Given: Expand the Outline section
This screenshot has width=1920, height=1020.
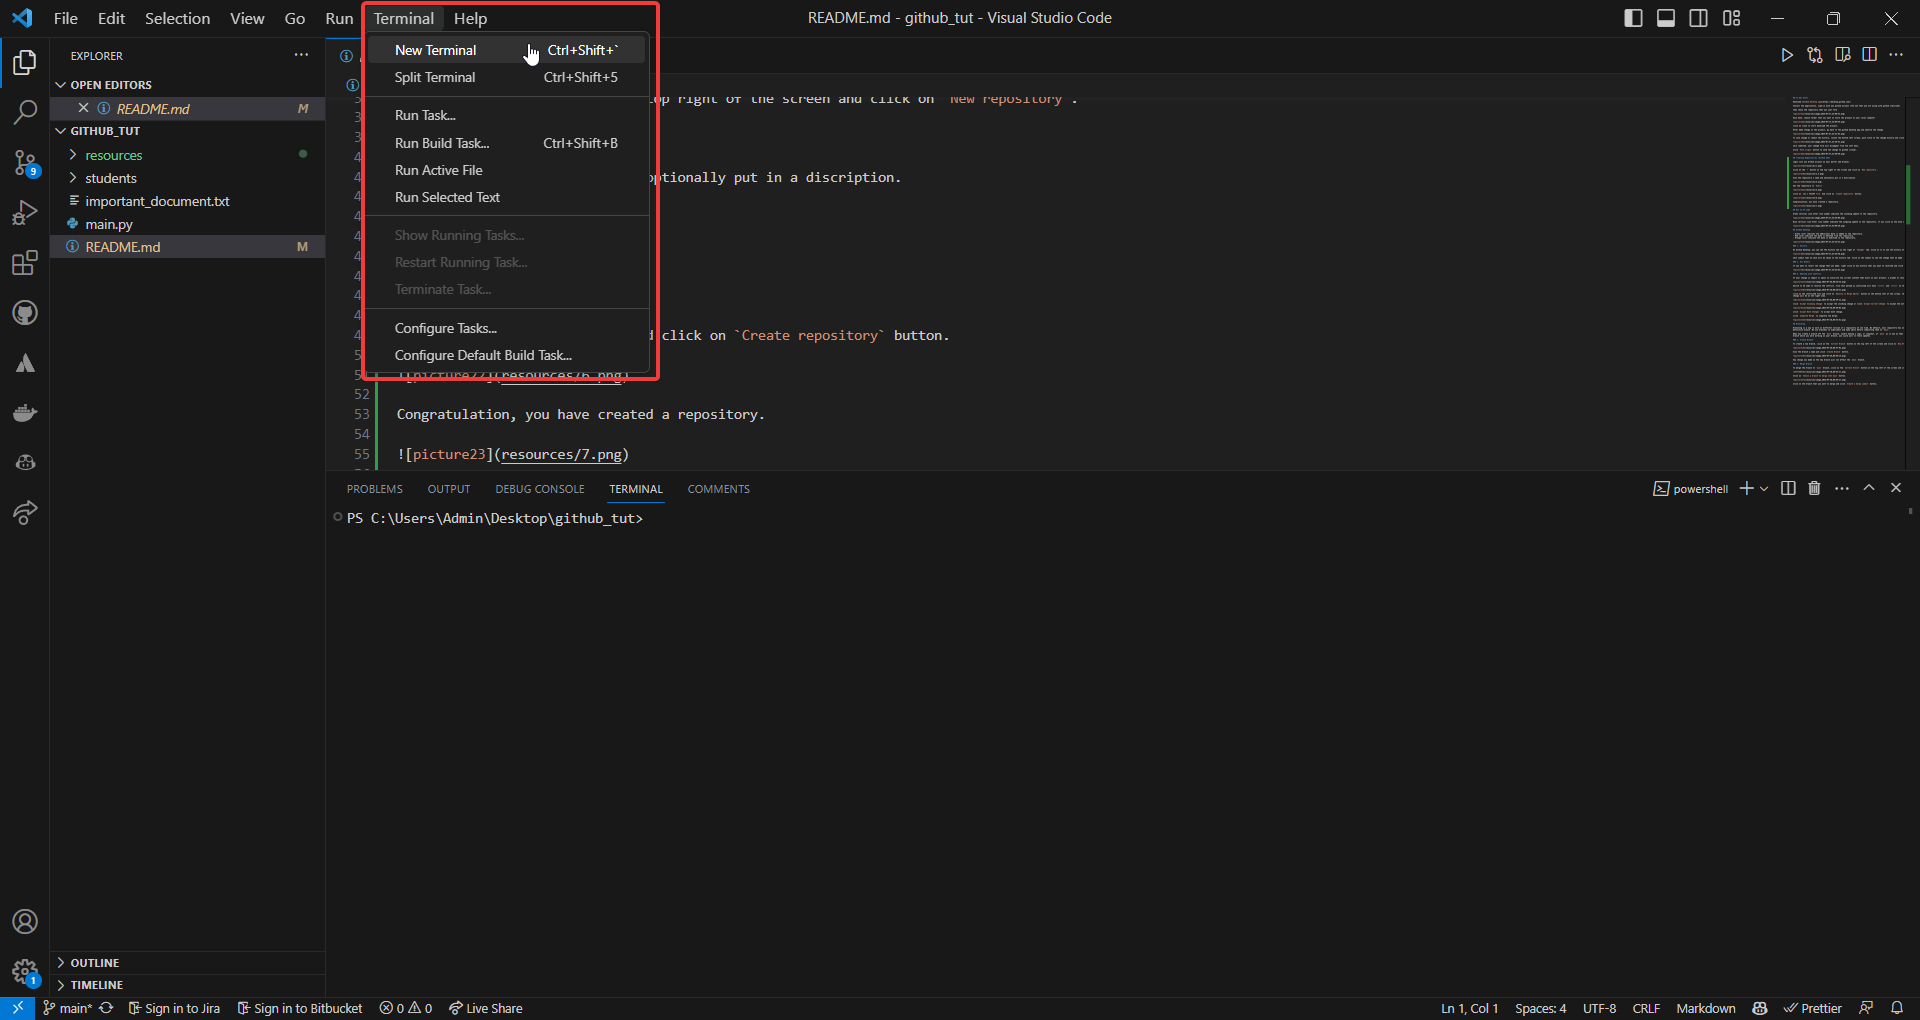Looking at the screenshot, I should click(187, 963).
